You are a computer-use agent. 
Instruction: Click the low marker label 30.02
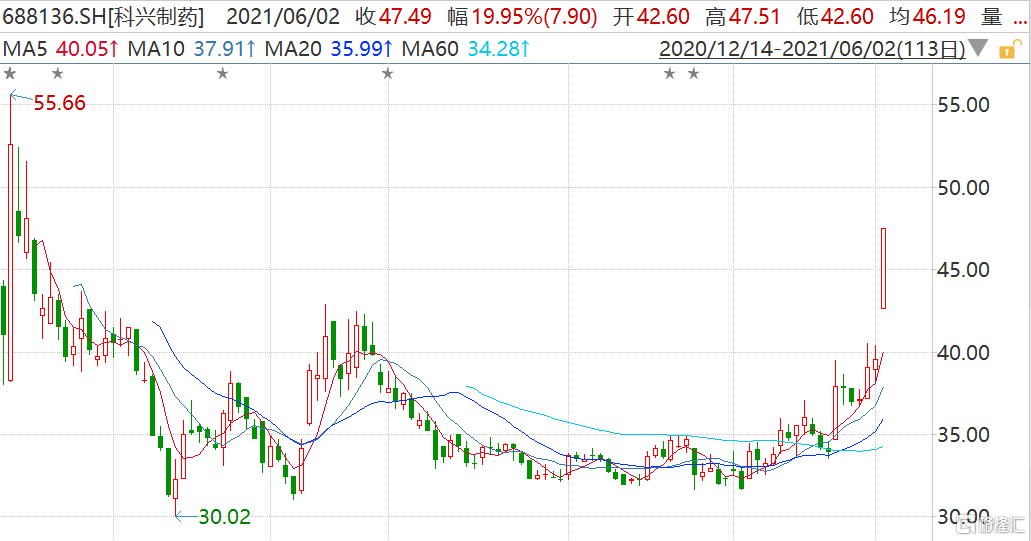[224, 517]
